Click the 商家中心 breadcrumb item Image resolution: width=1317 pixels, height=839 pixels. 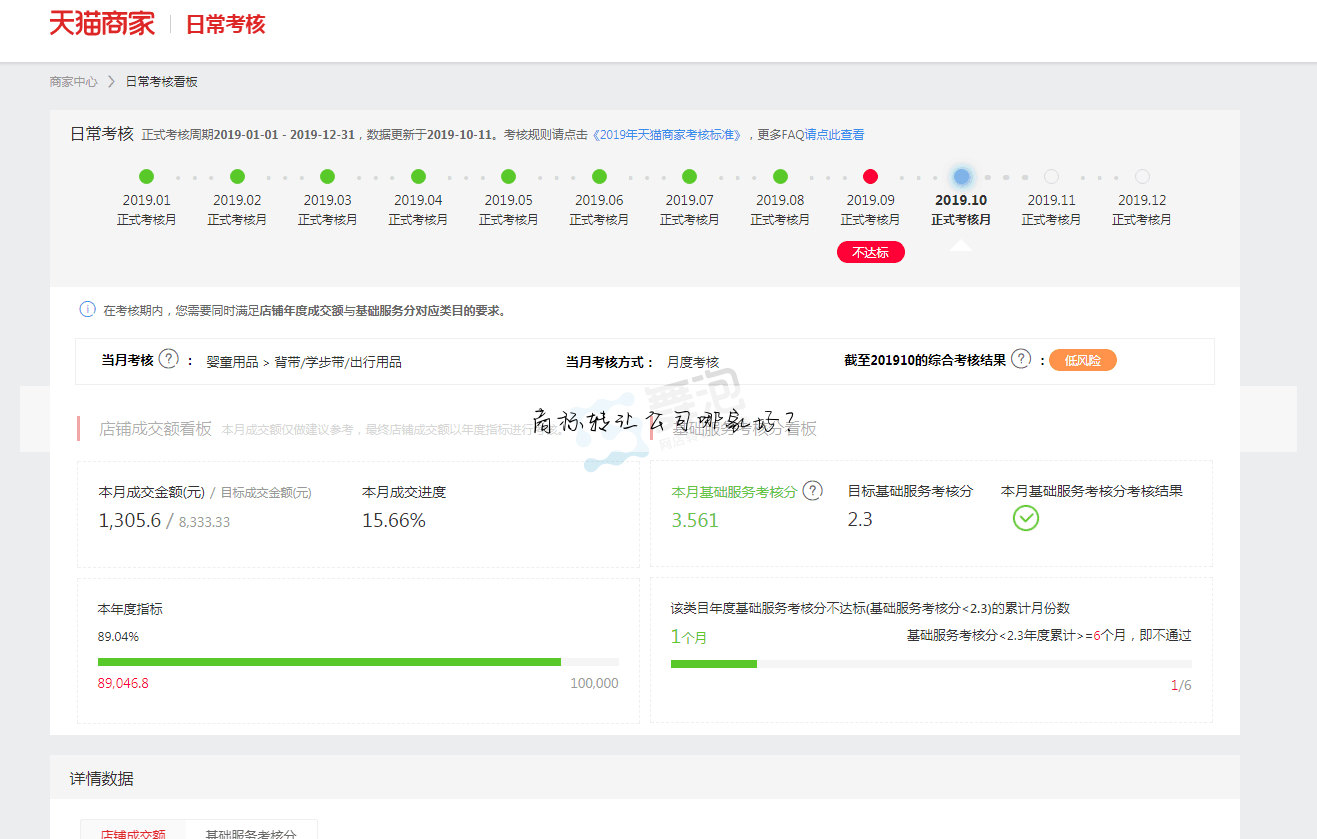point(72,81)
